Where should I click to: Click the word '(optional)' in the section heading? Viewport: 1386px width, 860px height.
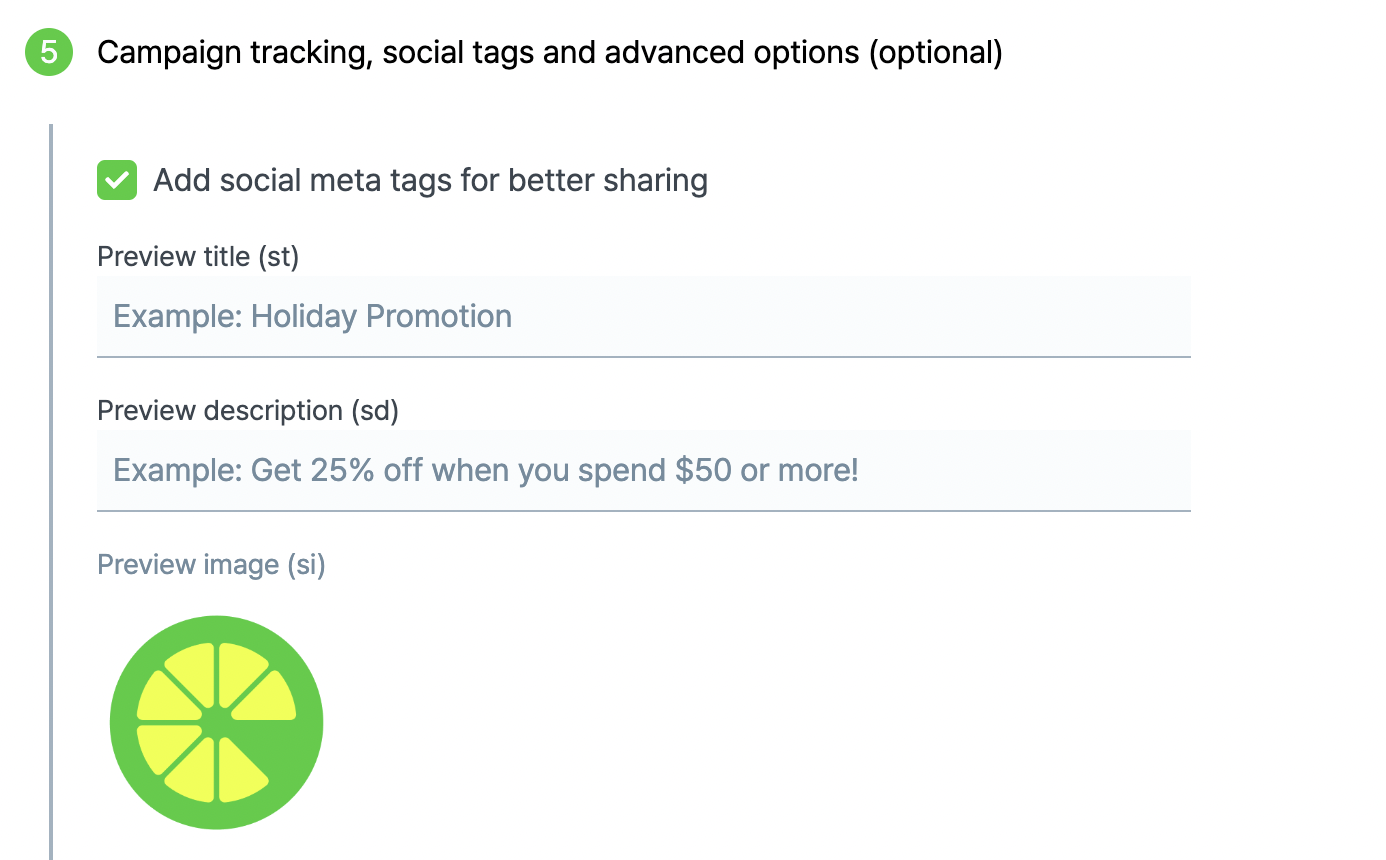click(935, 52)
